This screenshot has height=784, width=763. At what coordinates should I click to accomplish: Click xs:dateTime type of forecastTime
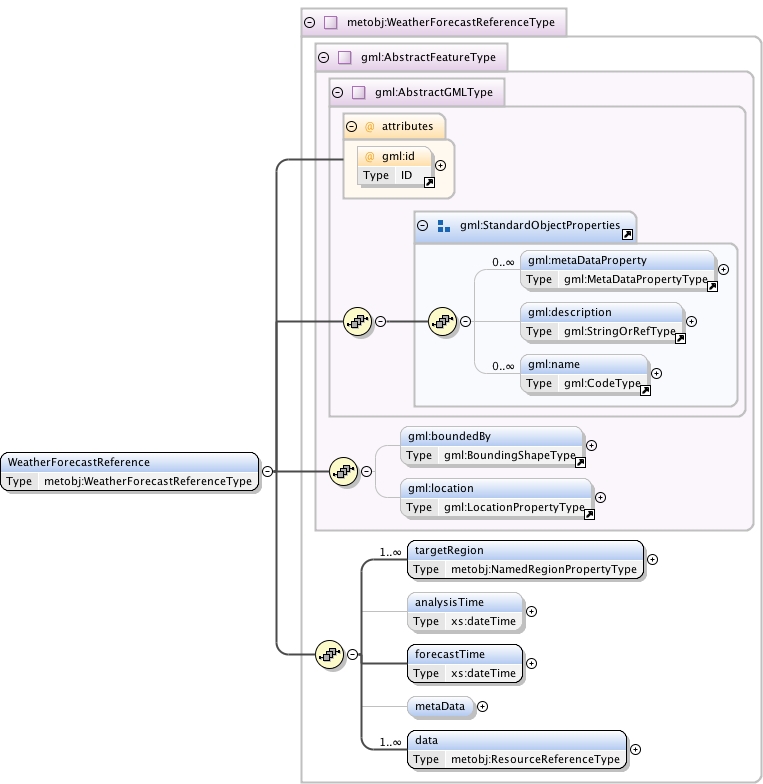click(x=483, y=674)
